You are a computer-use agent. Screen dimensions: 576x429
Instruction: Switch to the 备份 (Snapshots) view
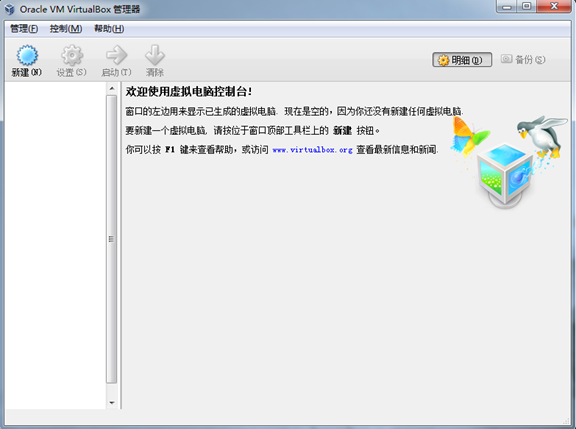coord(523,60)
